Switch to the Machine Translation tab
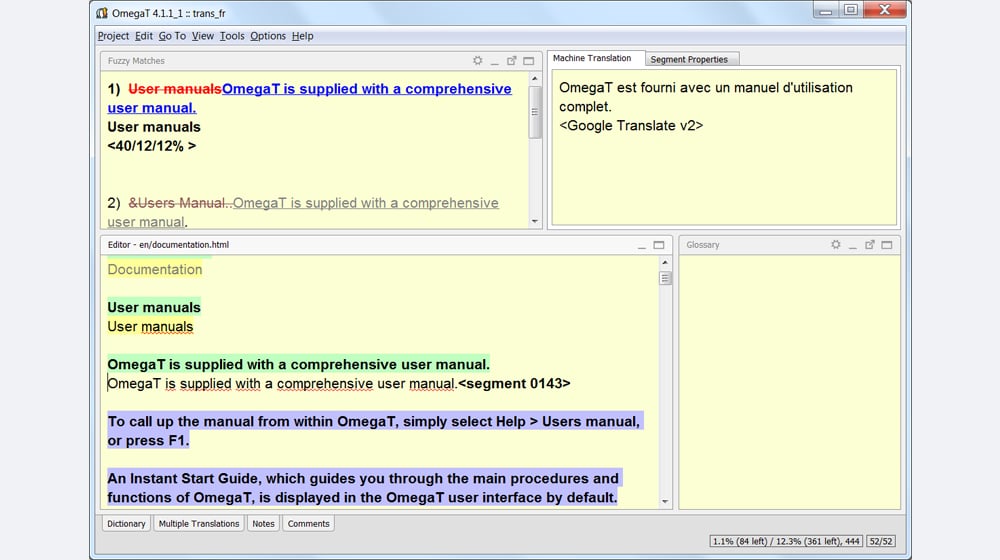Screen dimensions: 1000x560 click(x=592, y=58)
